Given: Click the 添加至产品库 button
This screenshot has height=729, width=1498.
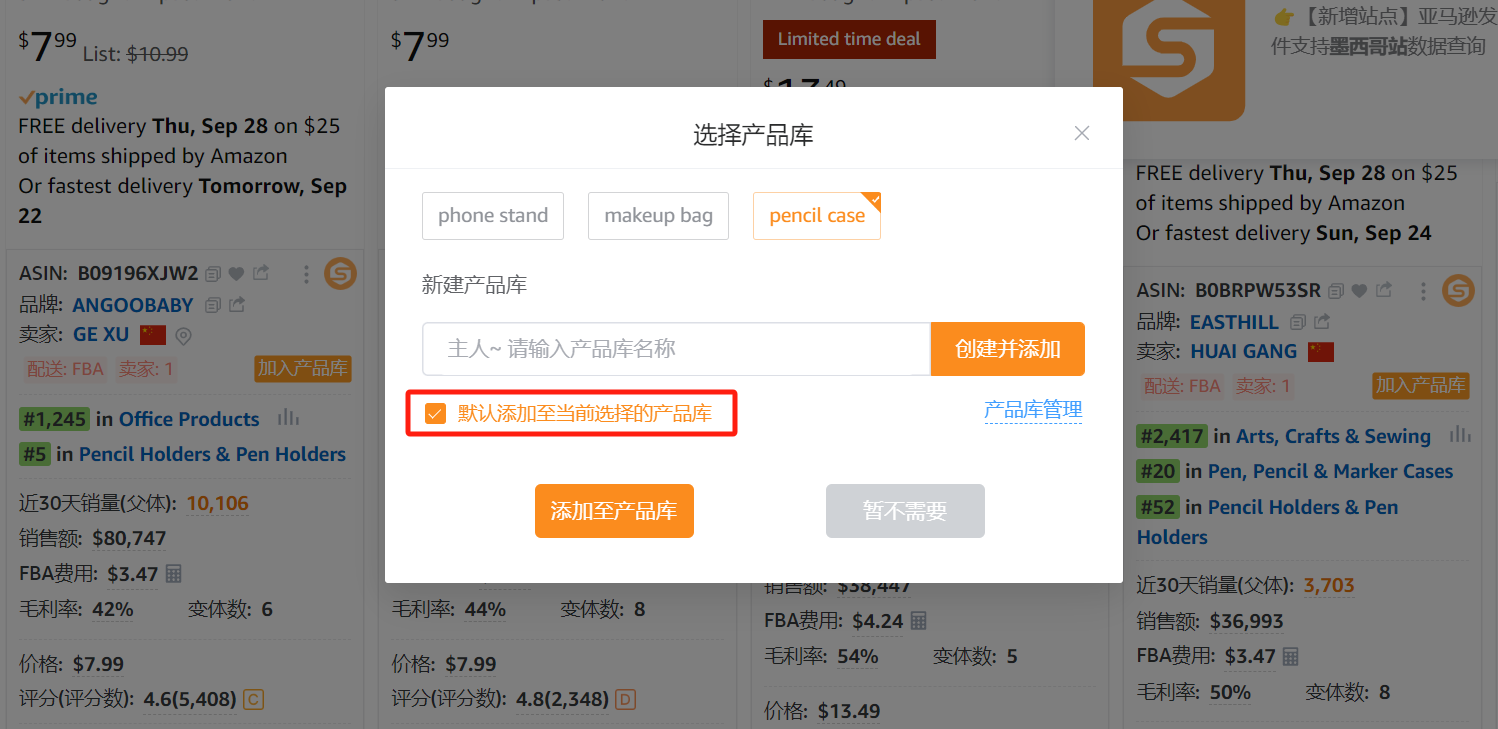Looking at the screenshot, I should coord(614,511).
